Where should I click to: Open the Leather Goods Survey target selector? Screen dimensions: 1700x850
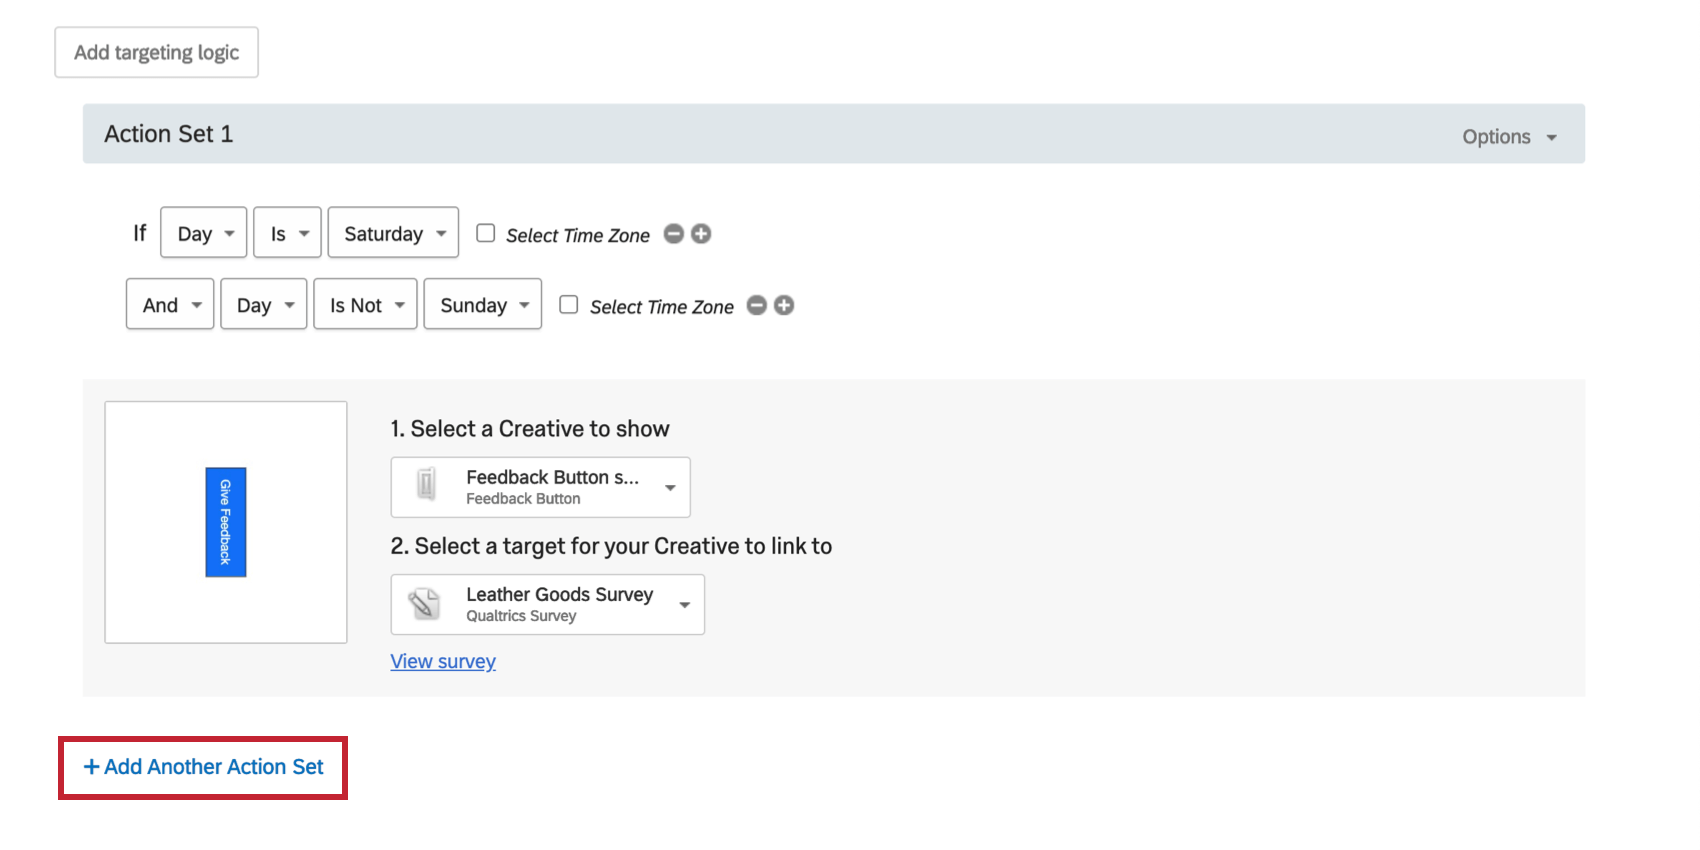[x=547, y=604]
